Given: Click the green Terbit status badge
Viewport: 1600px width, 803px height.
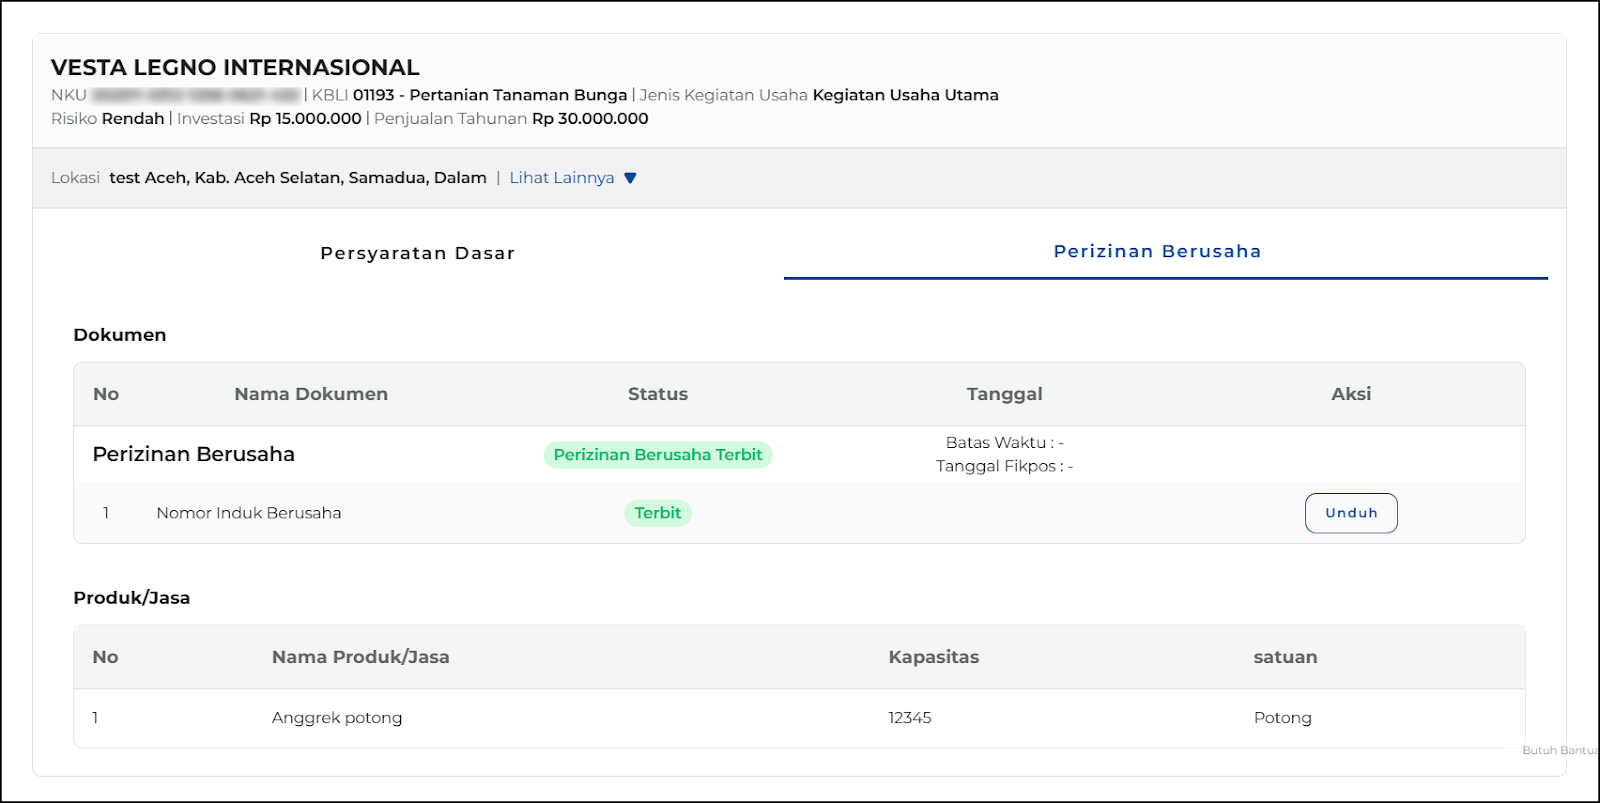Looking at the screenshot, I should point(657,513).
